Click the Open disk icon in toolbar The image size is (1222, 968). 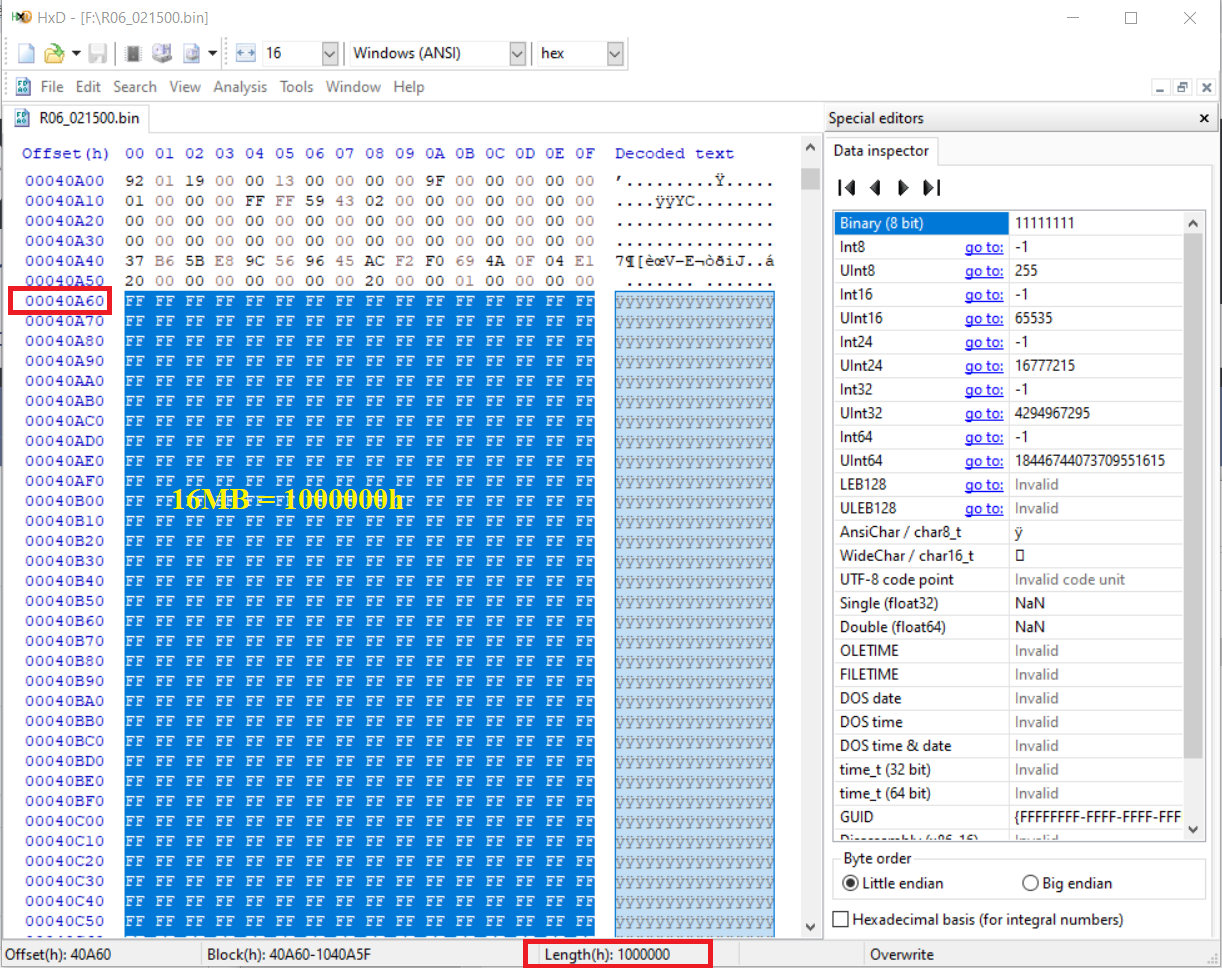161,53
